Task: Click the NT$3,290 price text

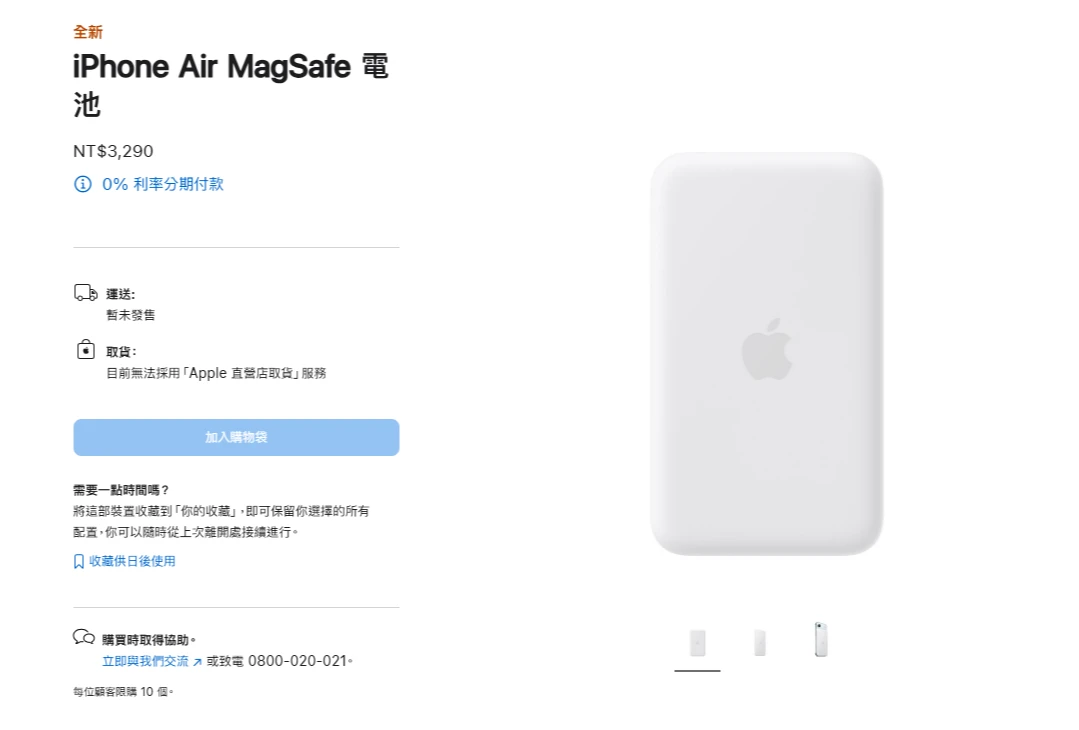Action: pos(114,151)
